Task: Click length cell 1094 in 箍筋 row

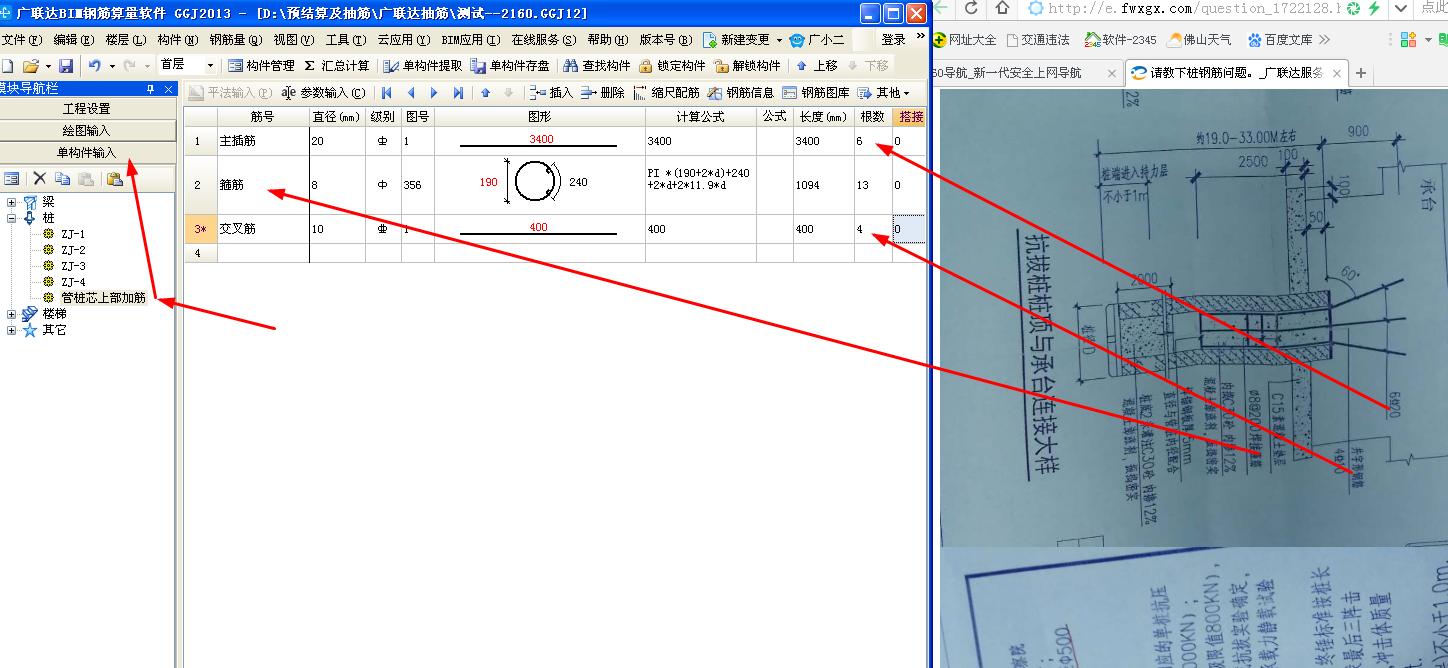Action: (x=823, y=185)
